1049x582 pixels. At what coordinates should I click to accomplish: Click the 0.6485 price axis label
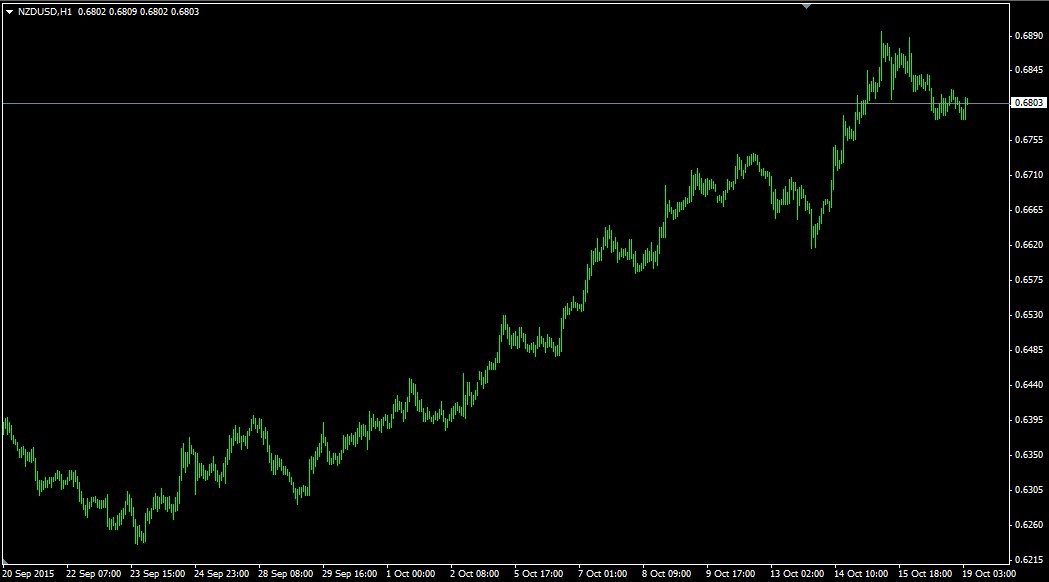tap(1029, 349)
